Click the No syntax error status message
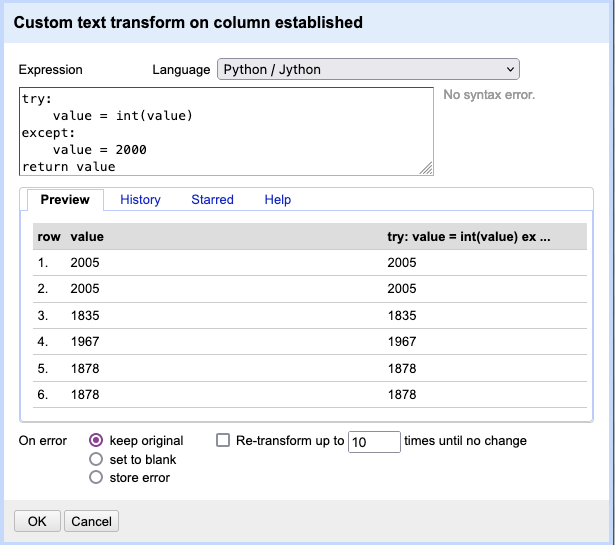 (x=489, y=95)
